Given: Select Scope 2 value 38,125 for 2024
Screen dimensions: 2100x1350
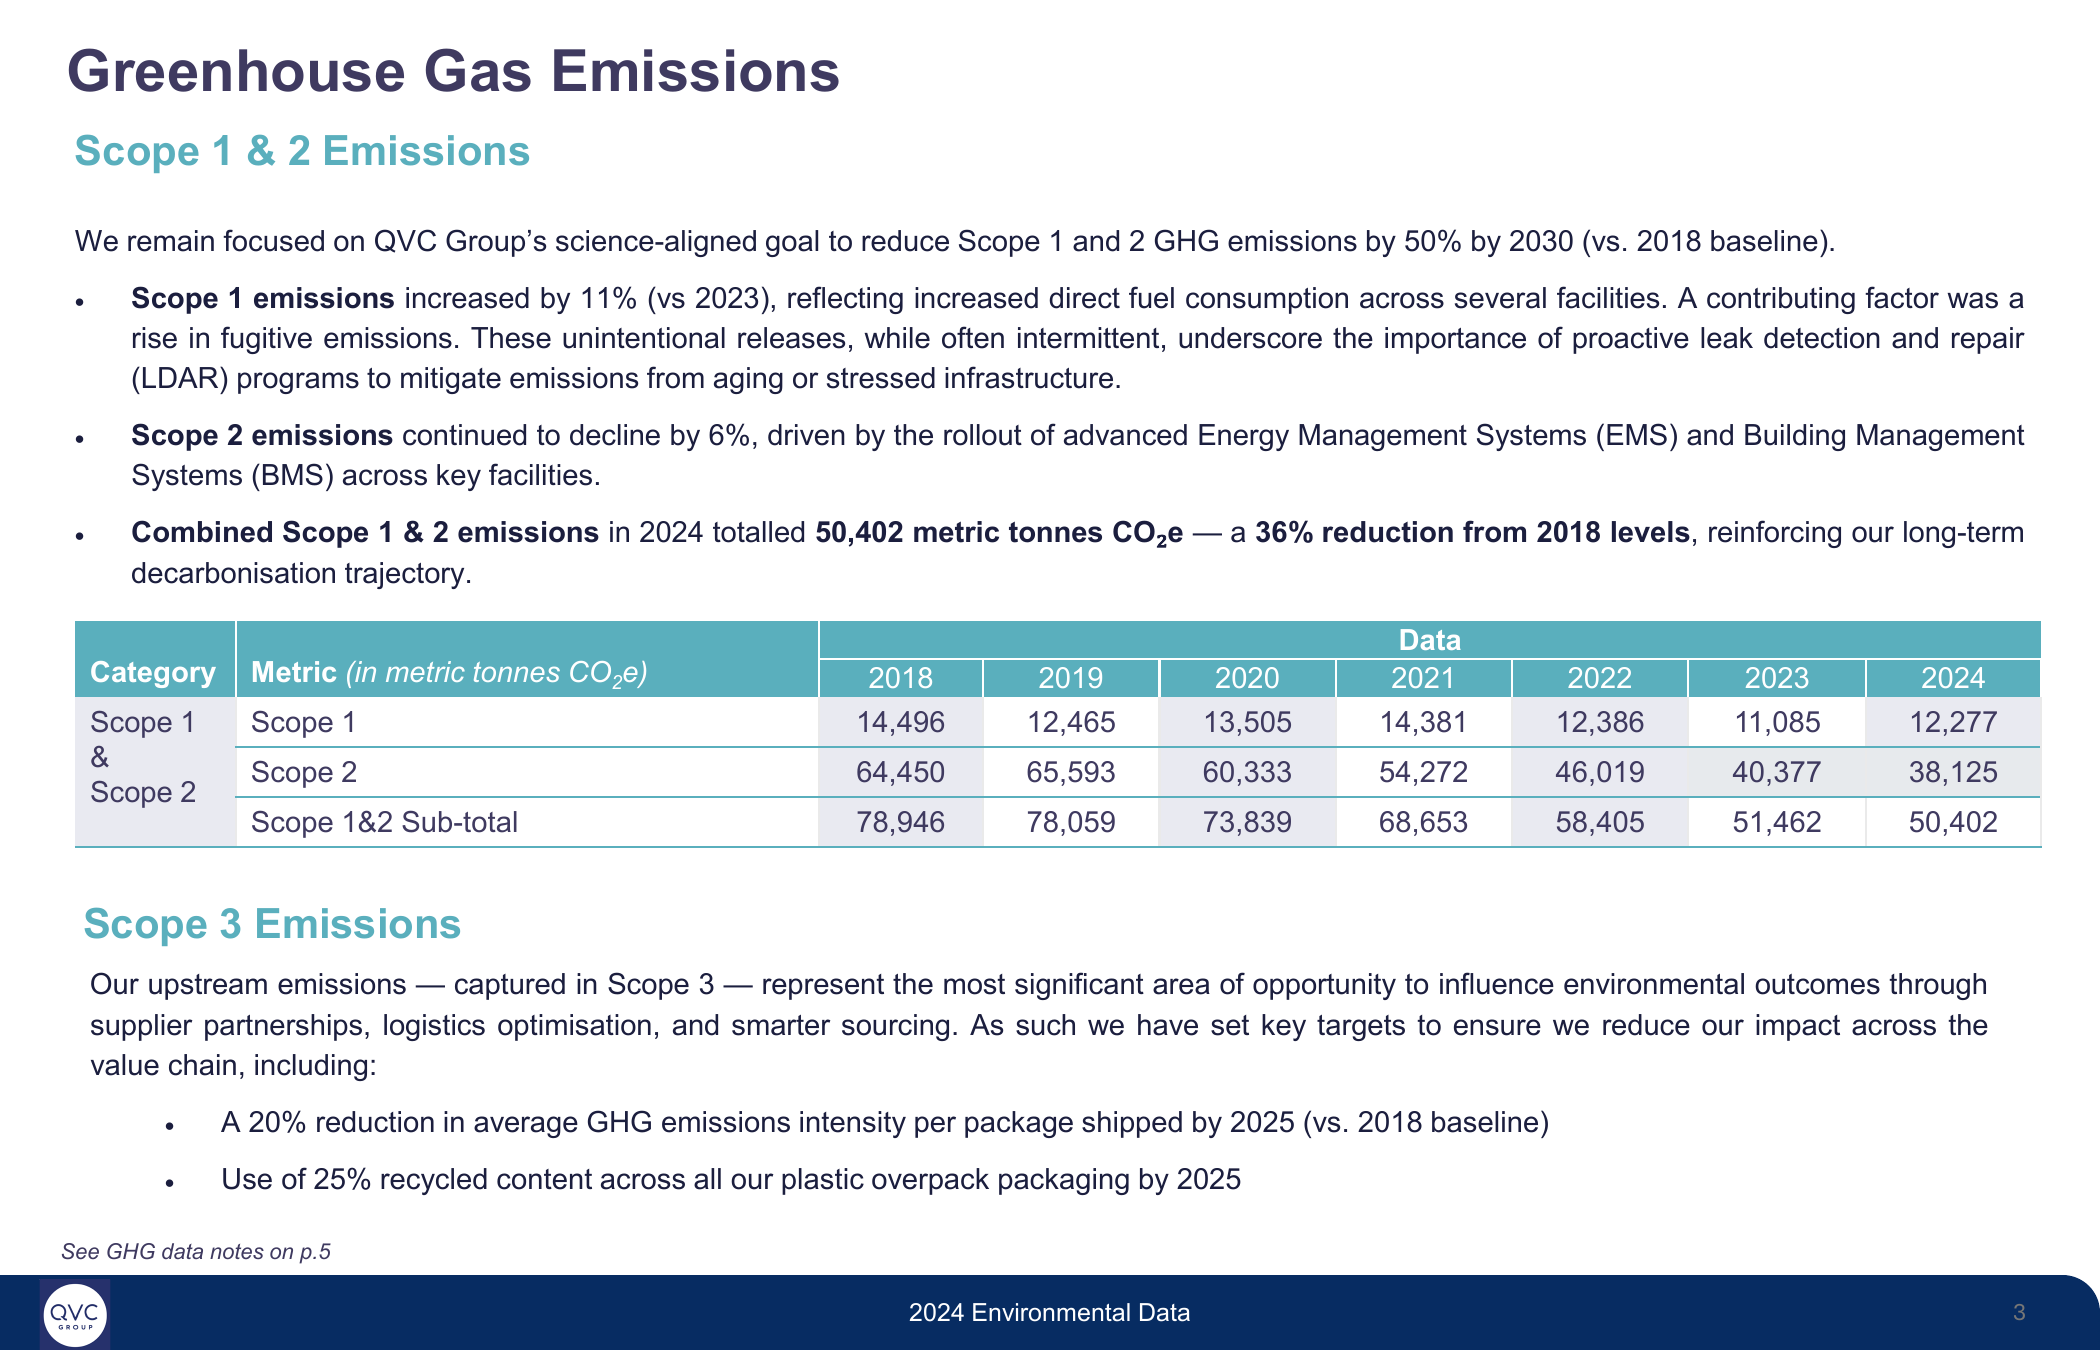Looking at the screenshot, I should pyautogui.click(x=1953, y=772).
